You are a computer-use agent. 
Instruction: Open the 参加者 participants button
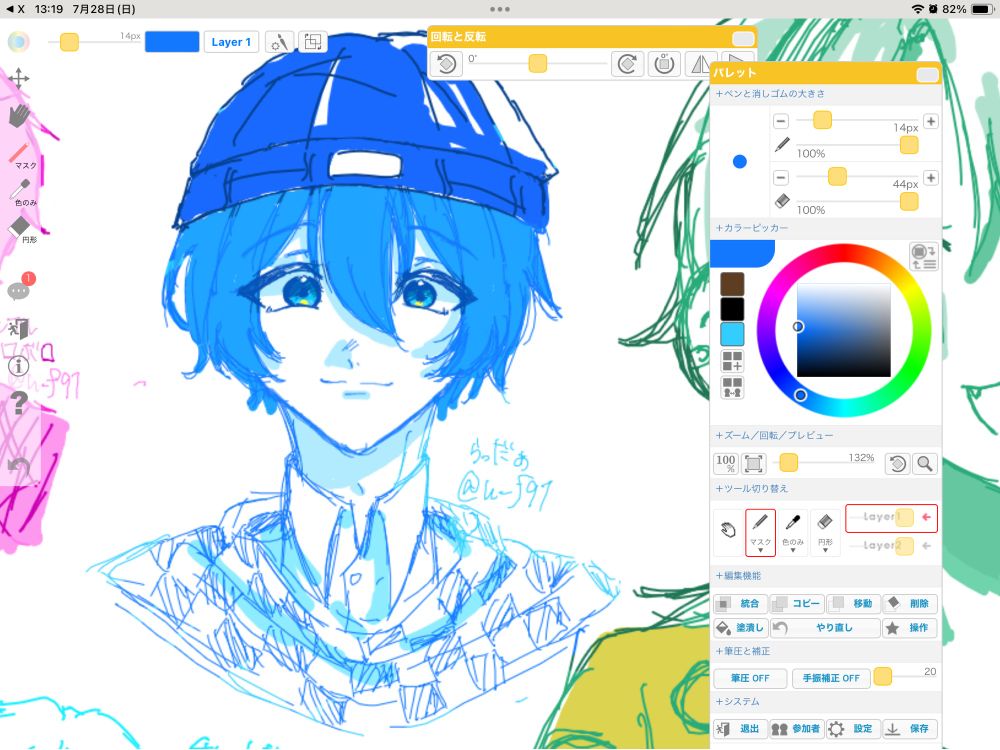click(797, 728)
